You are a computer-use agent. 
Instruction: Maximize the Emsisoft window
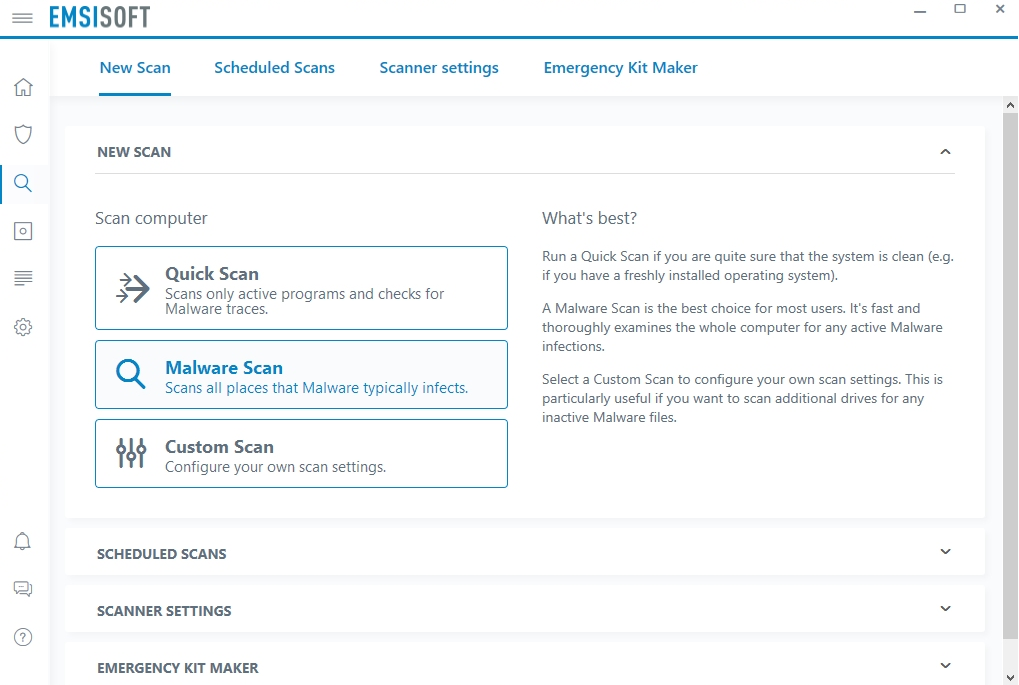[x=960, y=9]
